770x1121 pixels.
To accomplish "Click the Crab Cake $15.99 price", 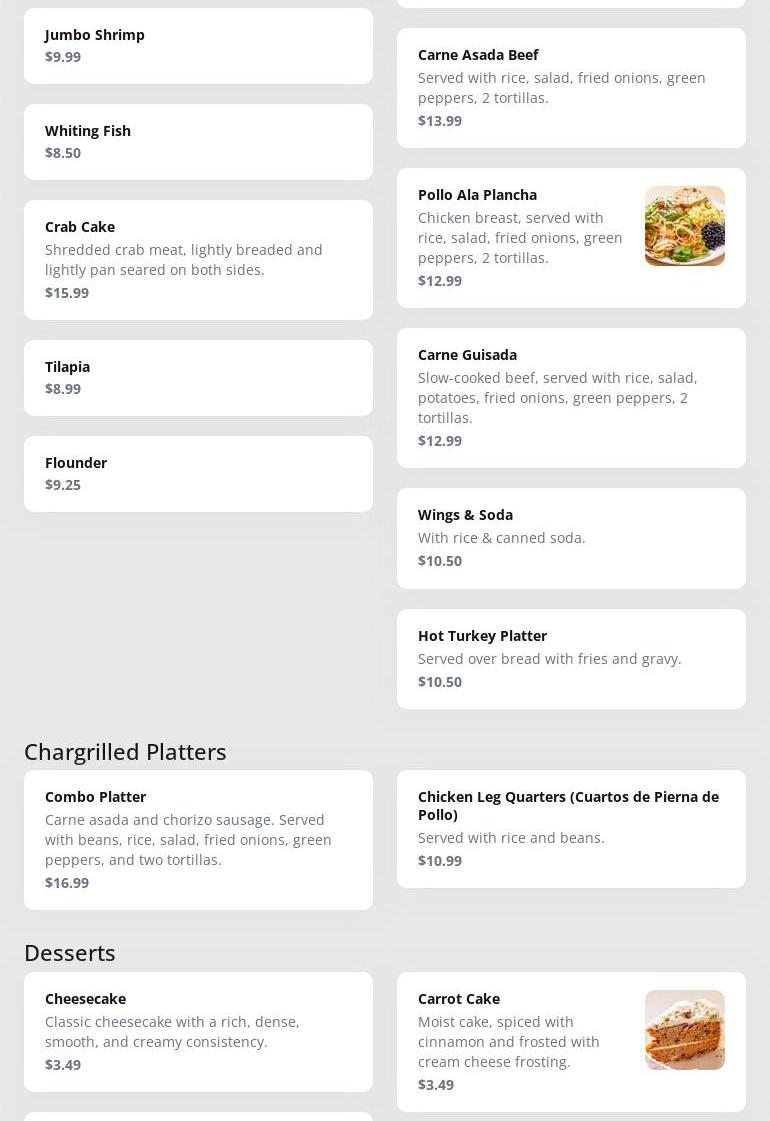I will pyautogui.click(x=67, y=293).
